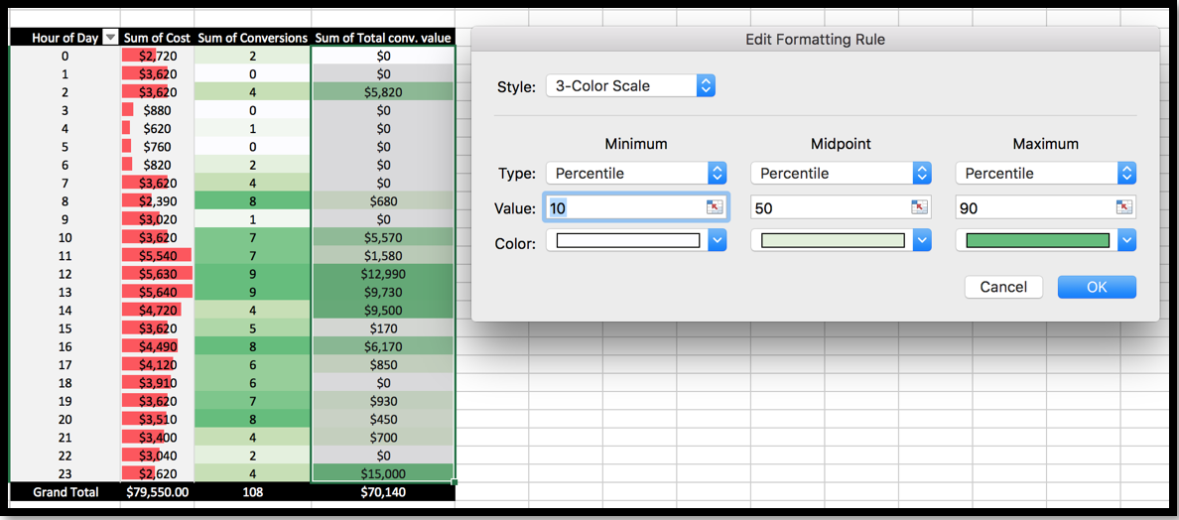Screen dimensions: 1179x520
Task: Click the conversions cell with value 5
Action: point(253,328)
